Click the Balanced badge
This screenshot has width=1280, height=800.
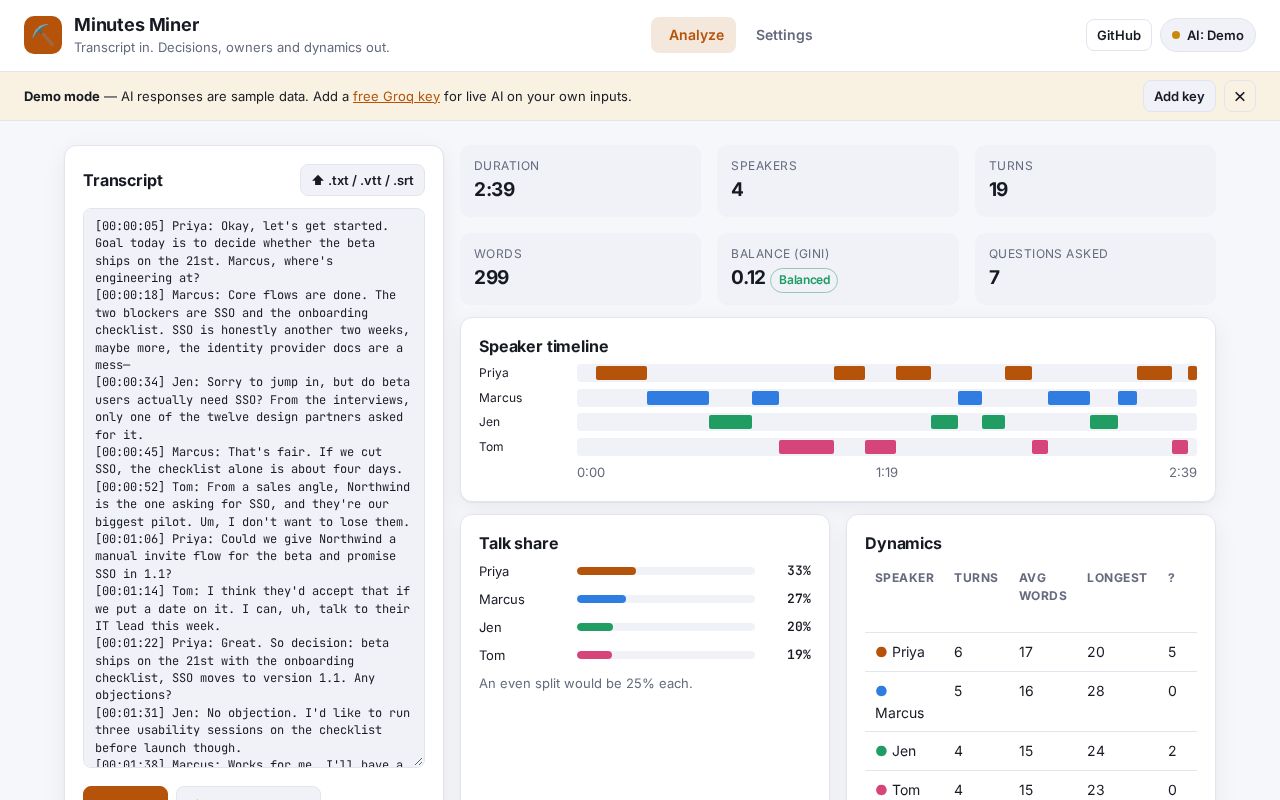point(804,280)
